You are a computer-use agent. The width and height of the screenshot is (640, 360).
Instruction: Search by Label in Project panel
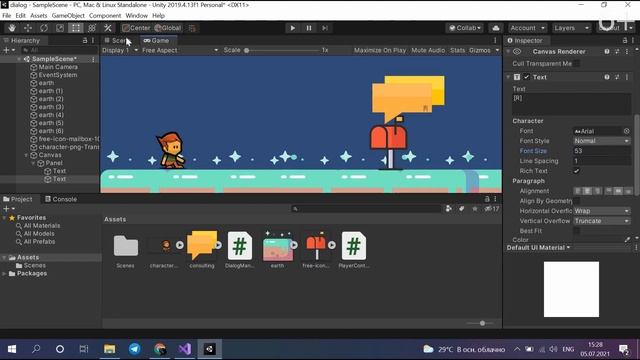point(461,209)
